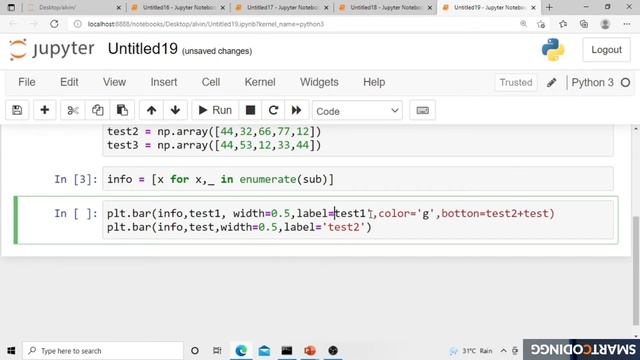Image resolution: width=640 pixels, height=360 pixels.
Task: Open the File menu
Action: coord(27,82)
